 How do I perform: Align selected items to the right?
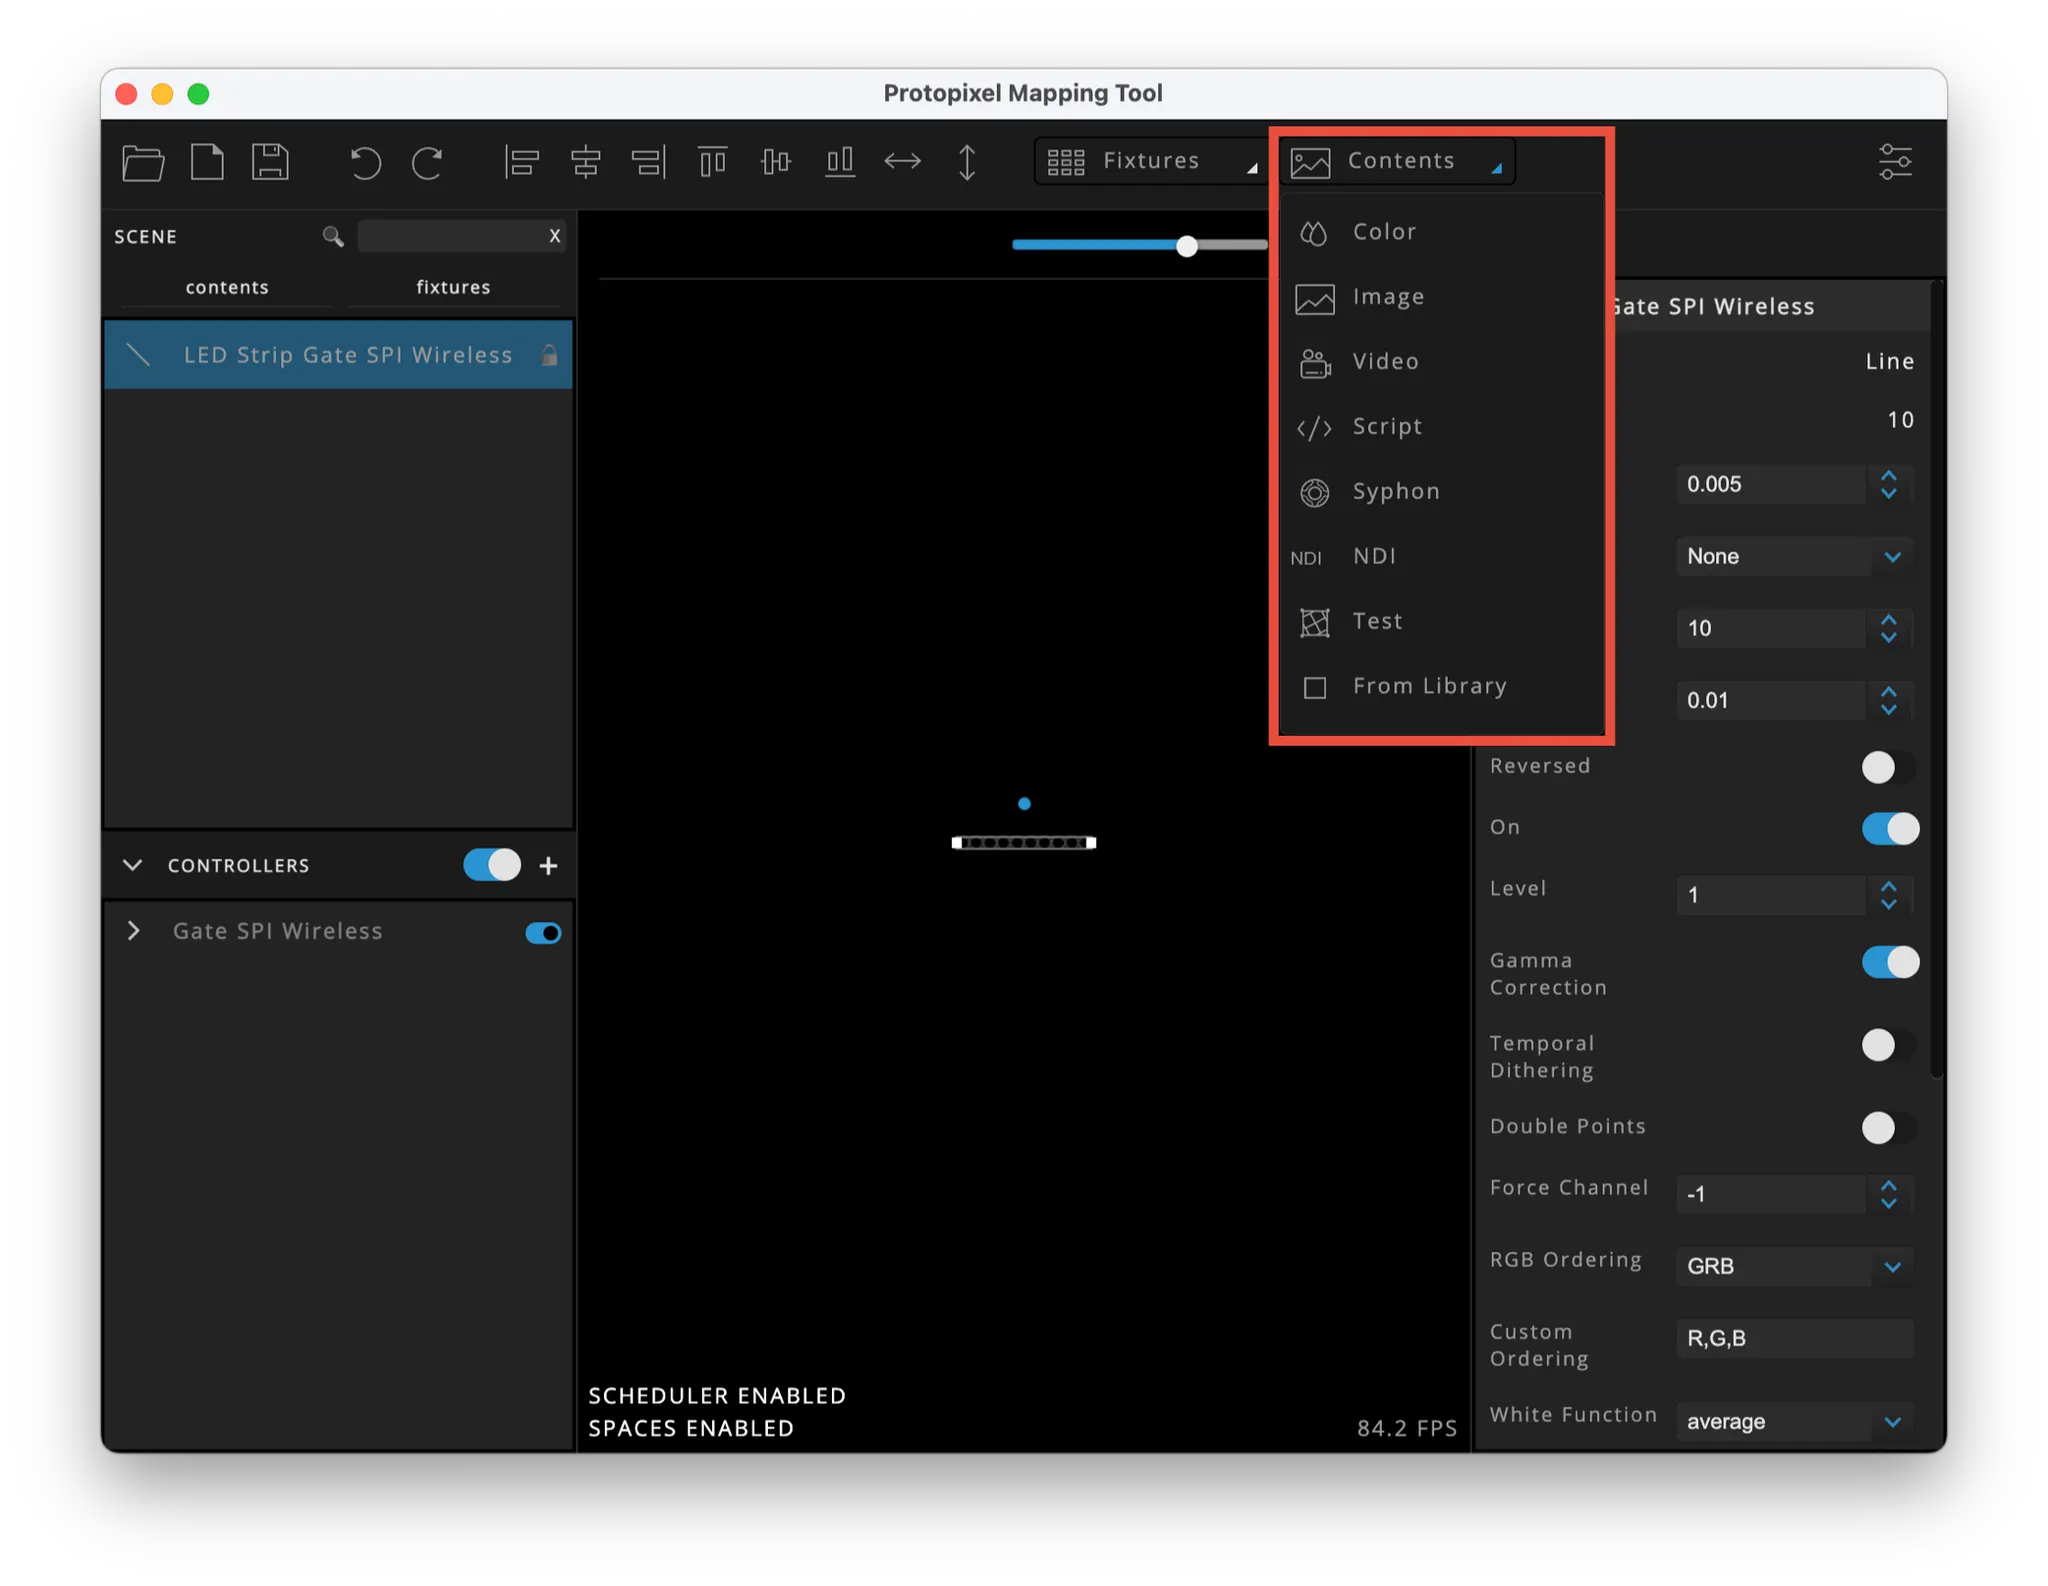click(649, 161)
